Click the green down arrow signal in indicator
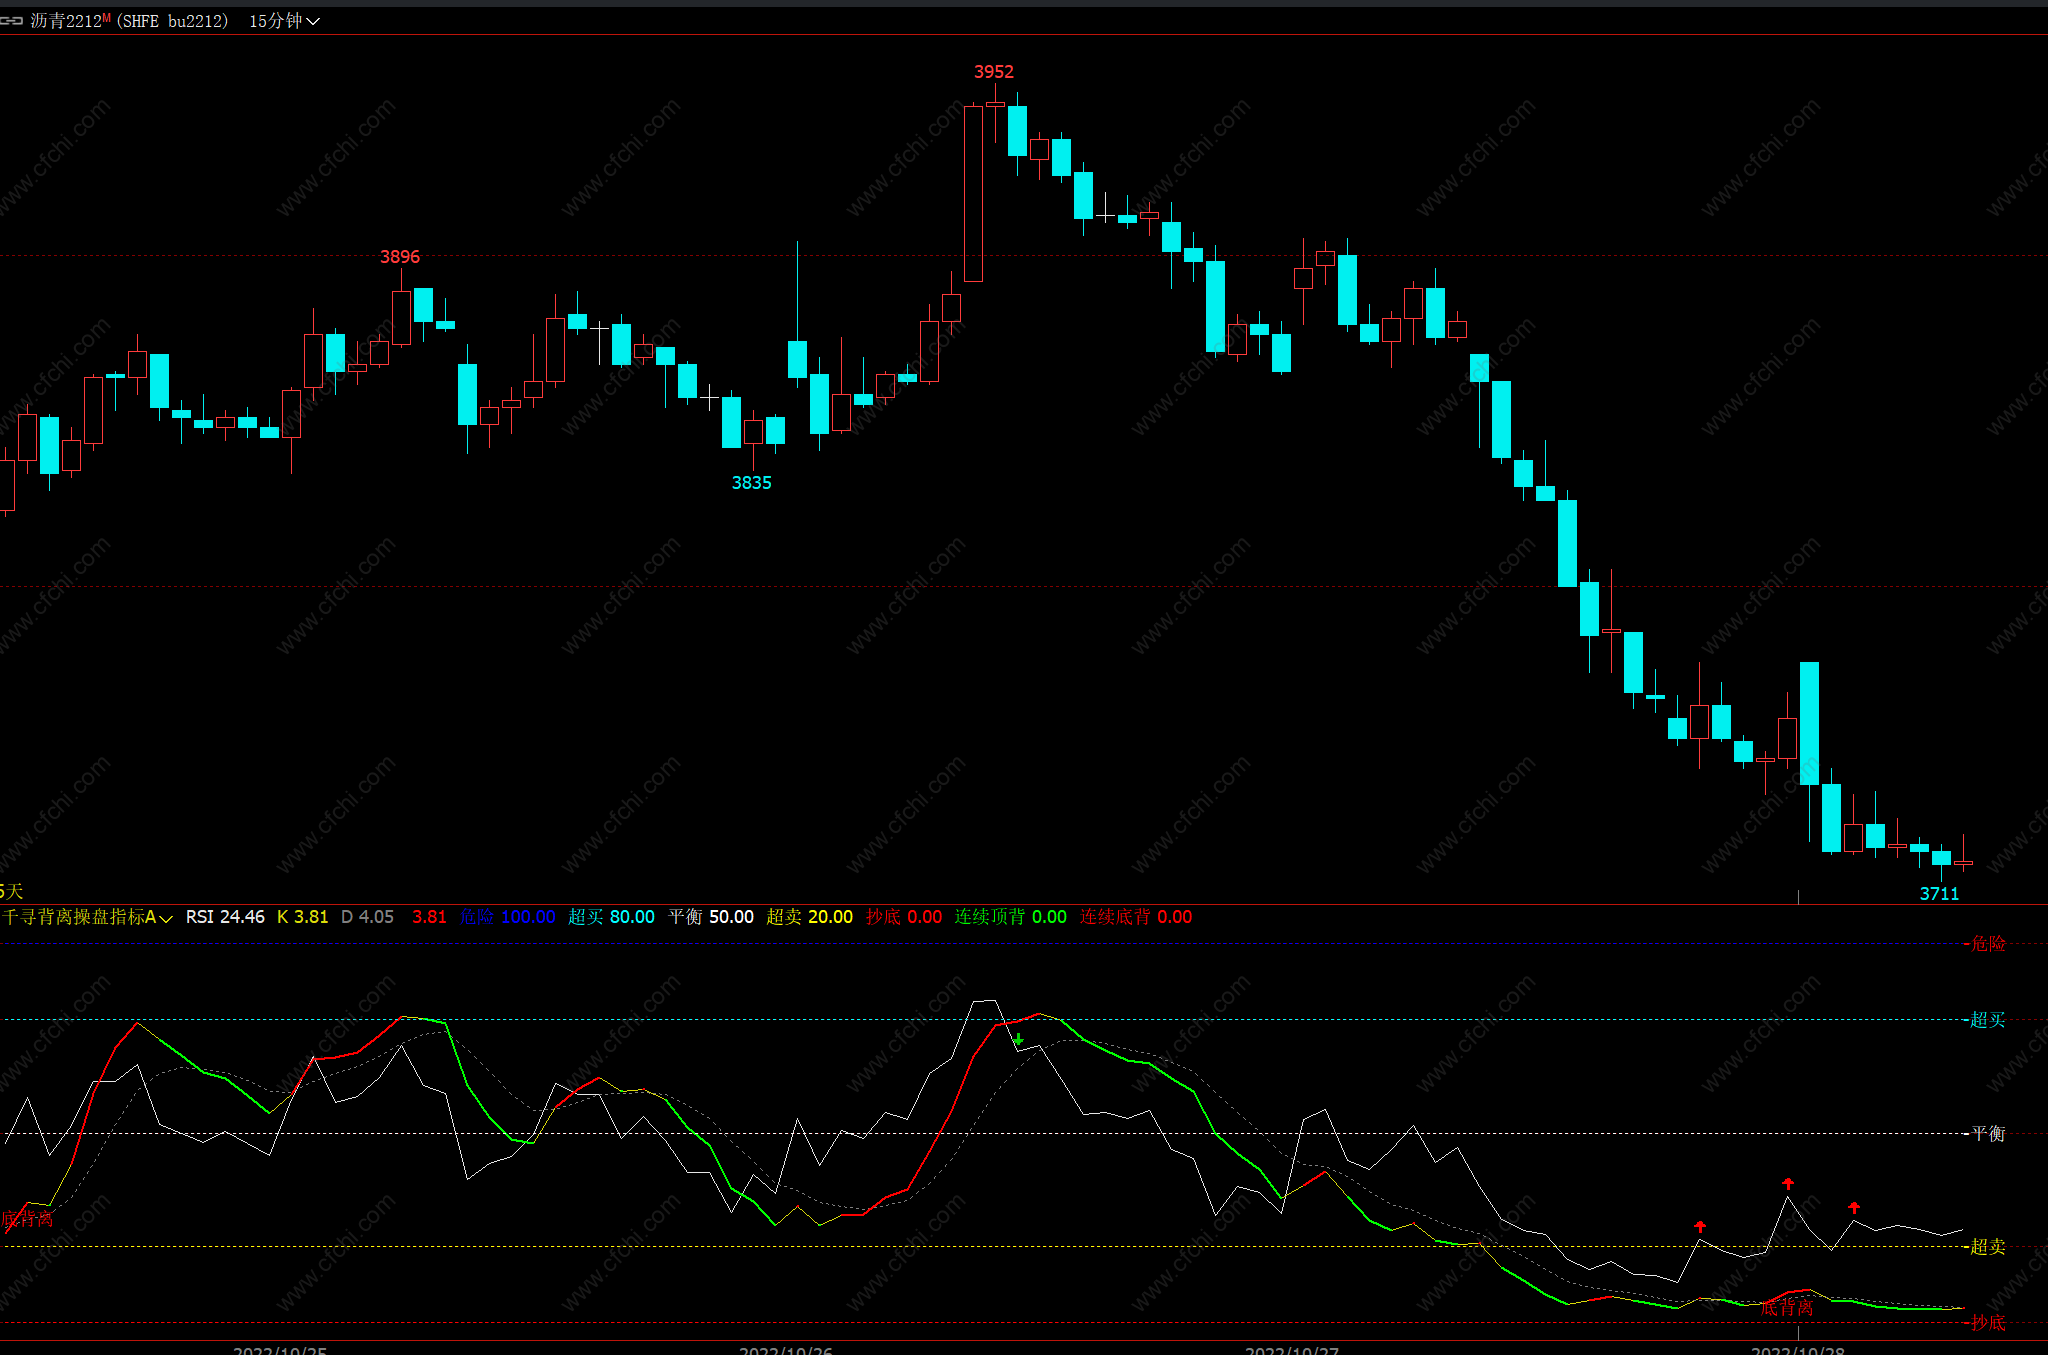The height and width of the screenshot is (1355, 2048). pos(1018,1040)
